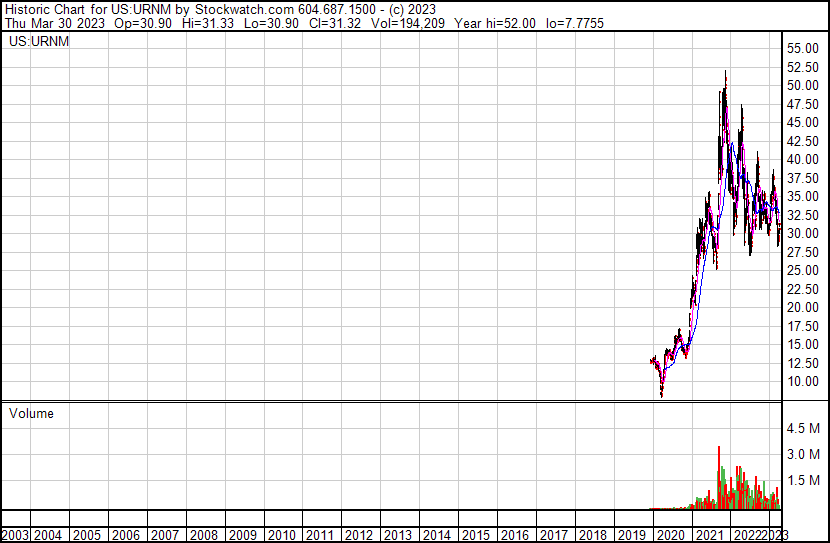
Task: Select the 2019 year marker
Action: tap(631, 535)
